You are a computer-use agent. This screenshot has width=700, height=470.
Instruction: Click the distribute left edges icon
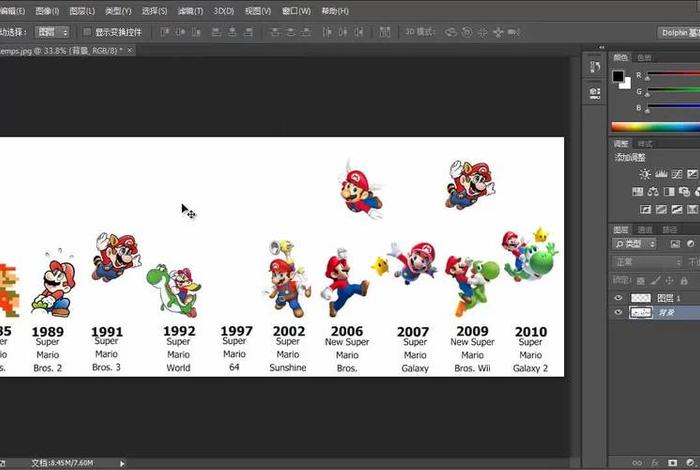click(x=327, y=32)
